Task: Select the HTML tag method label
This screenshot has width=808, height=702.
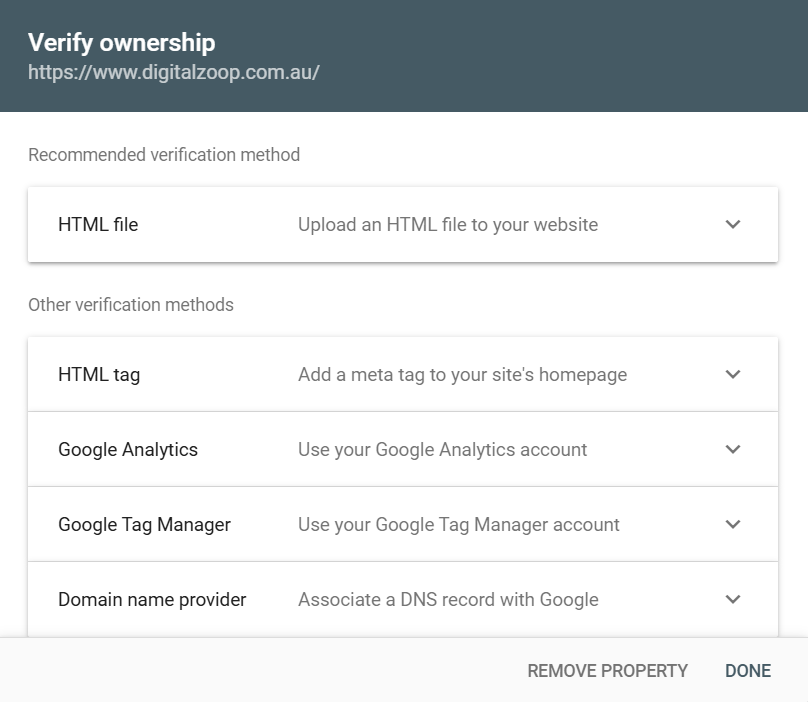Action: [x=99, y=375]
